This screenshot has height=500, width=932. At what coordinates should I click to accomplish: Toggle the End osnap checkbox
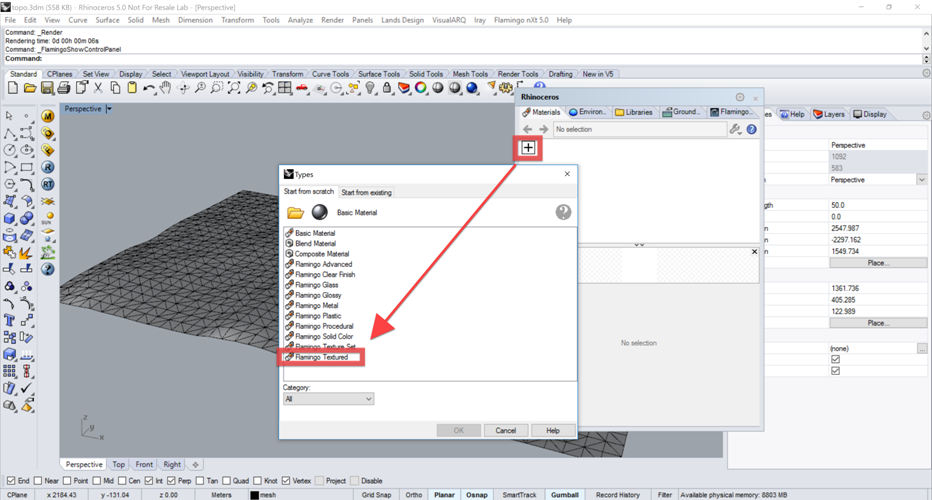pos(11,480)
